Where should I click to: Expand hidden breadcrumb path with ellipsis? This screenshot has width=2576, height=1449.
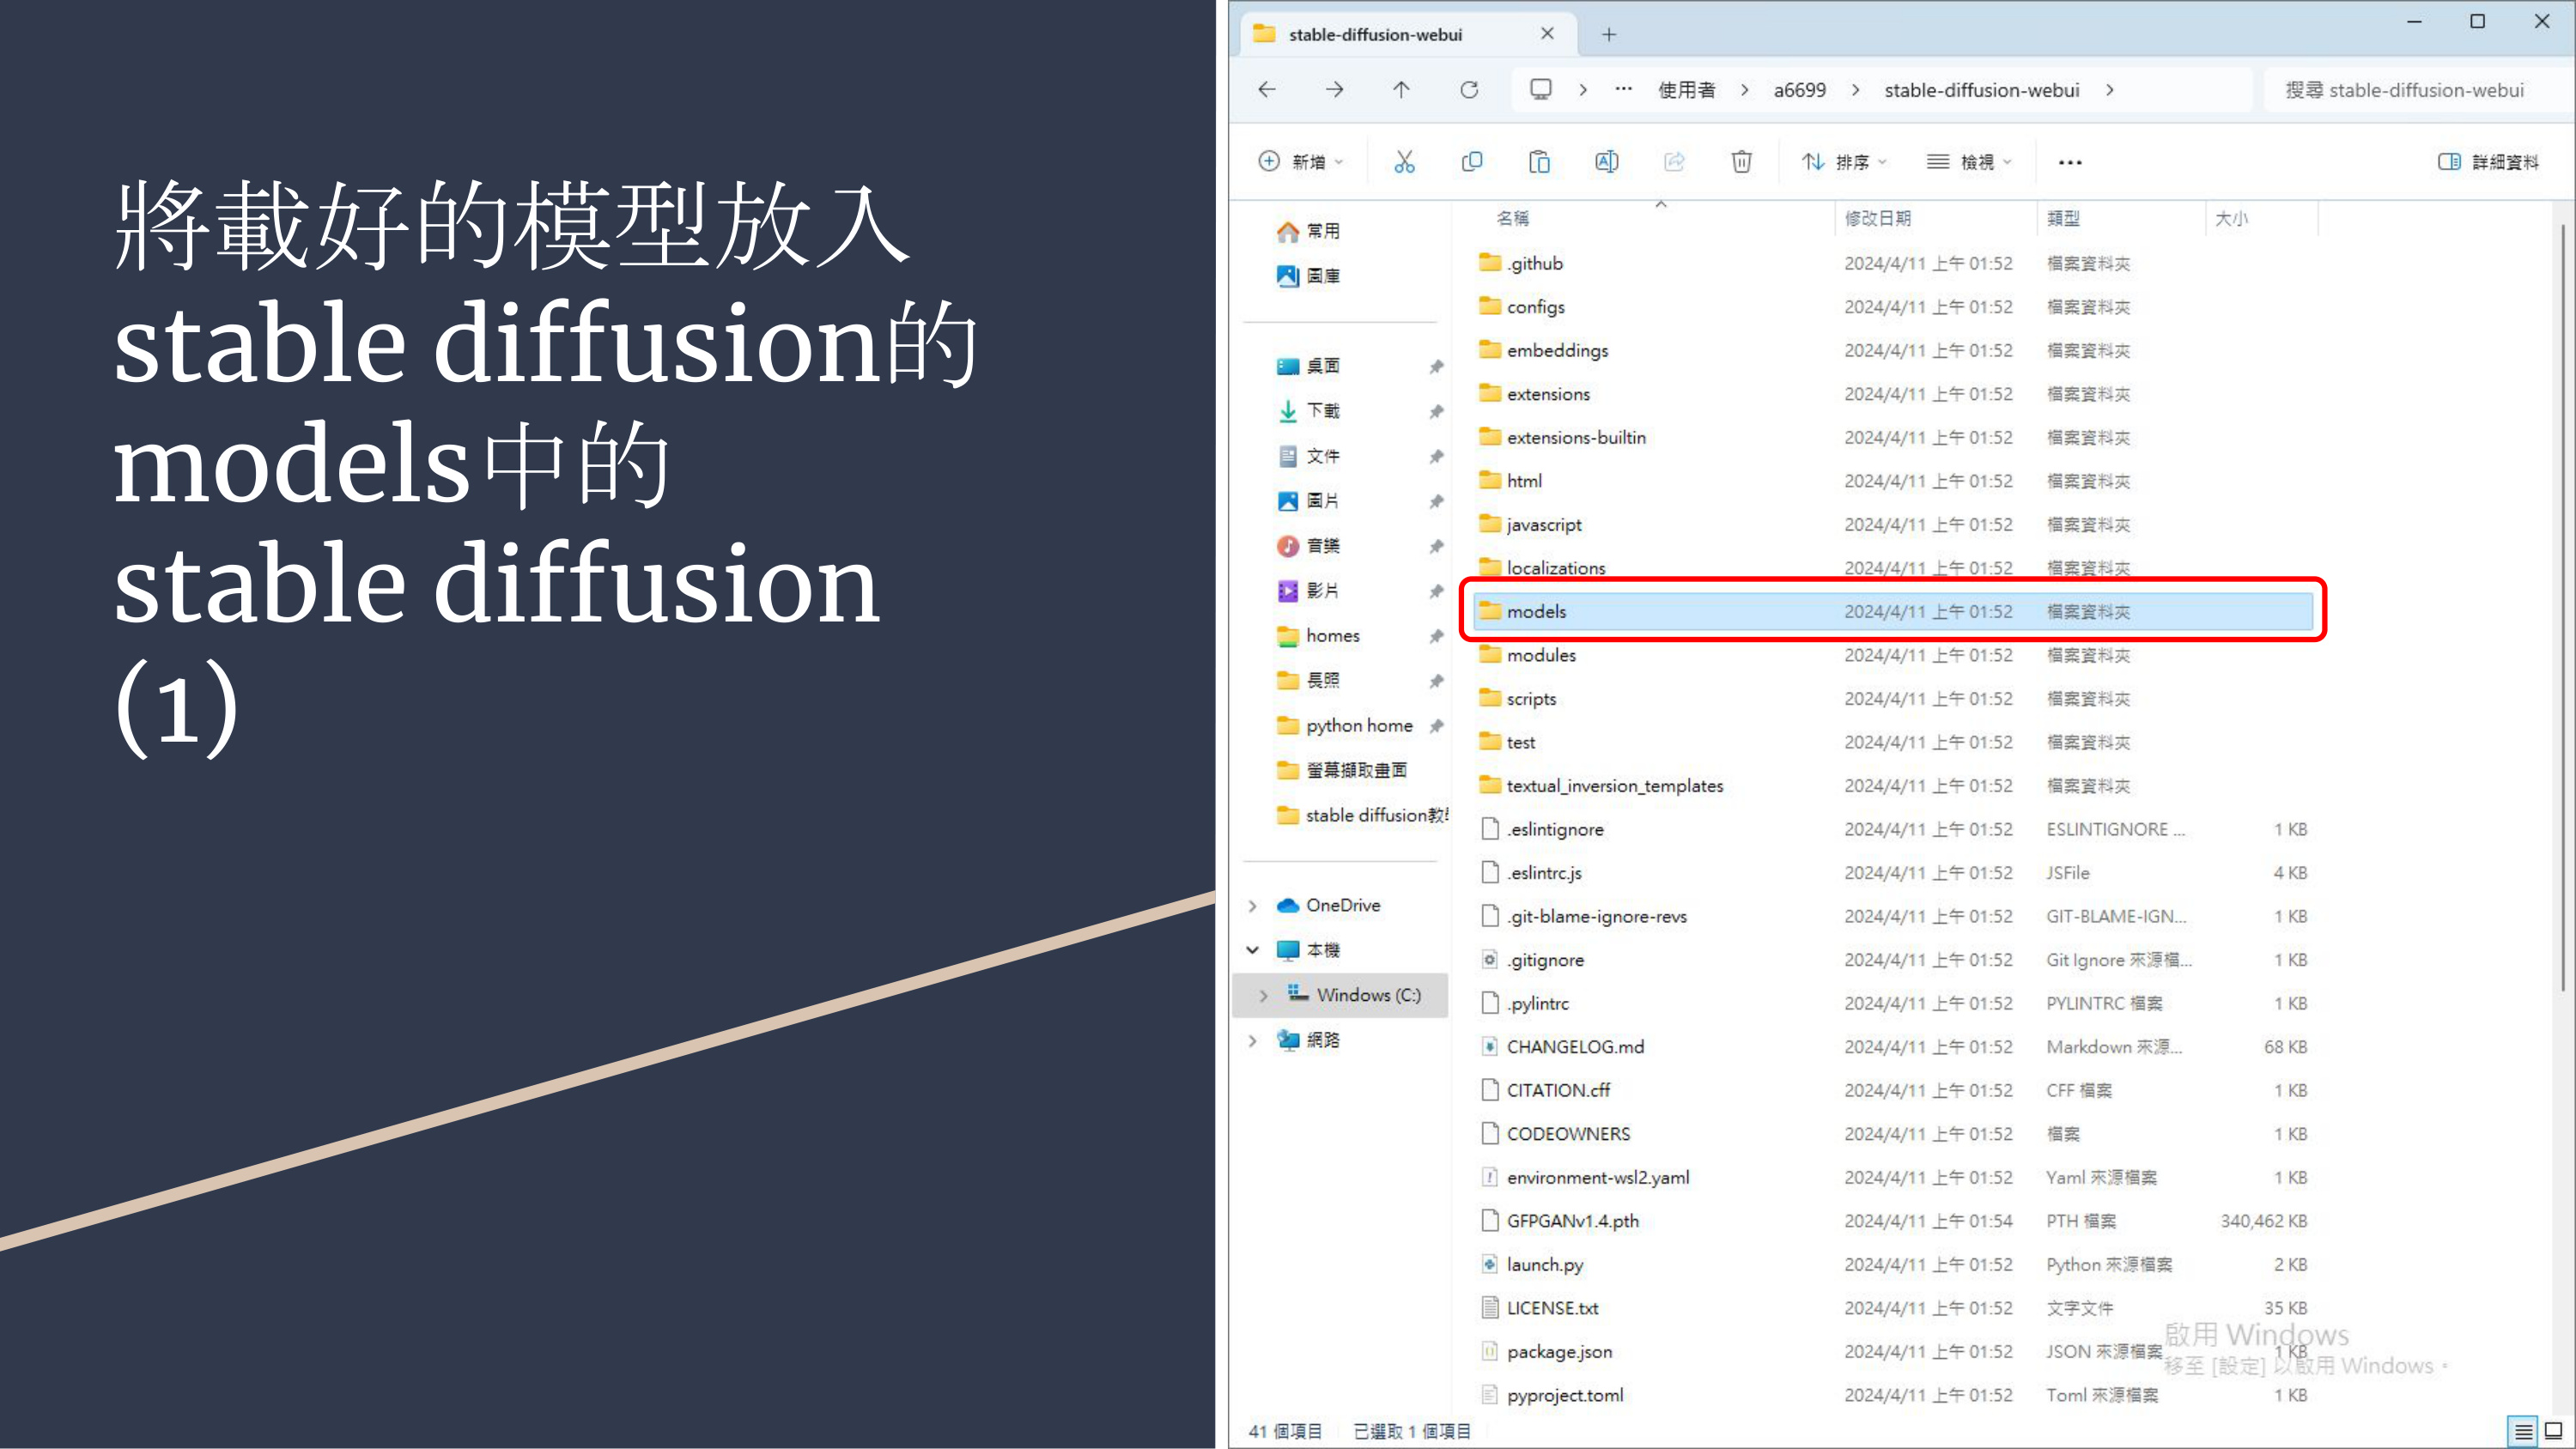click(1624, 89)
